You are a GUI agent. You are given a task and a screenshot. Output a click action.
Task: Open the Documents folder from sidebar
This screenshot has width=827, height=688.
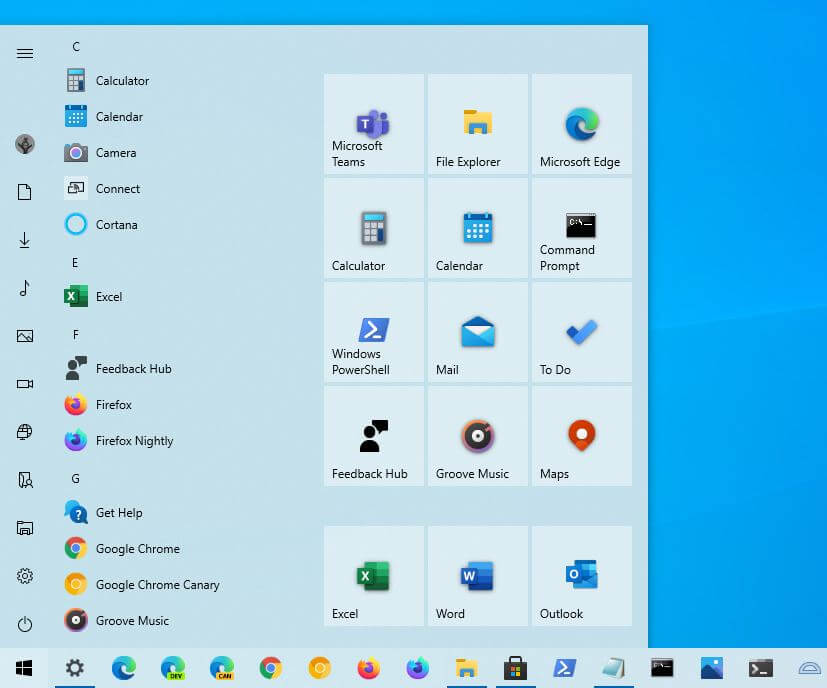point(25,192)
